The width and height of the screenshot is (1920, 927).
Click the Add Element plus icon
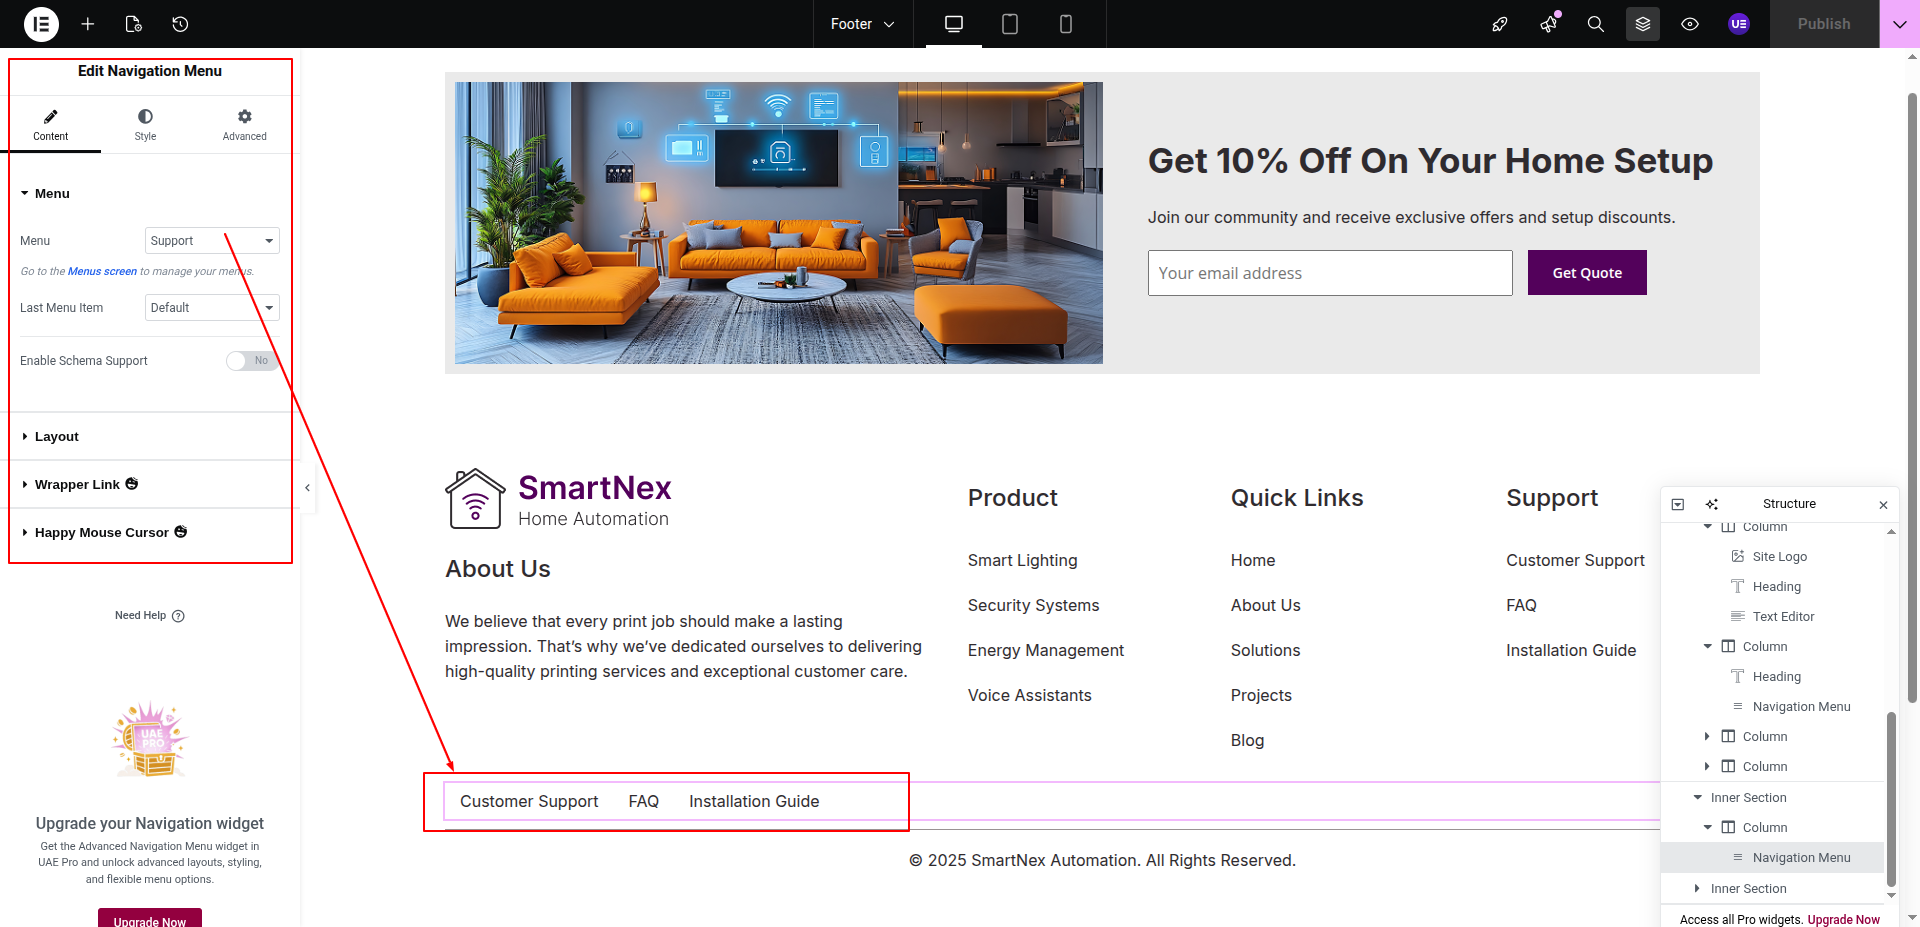[x=88, y=24]
